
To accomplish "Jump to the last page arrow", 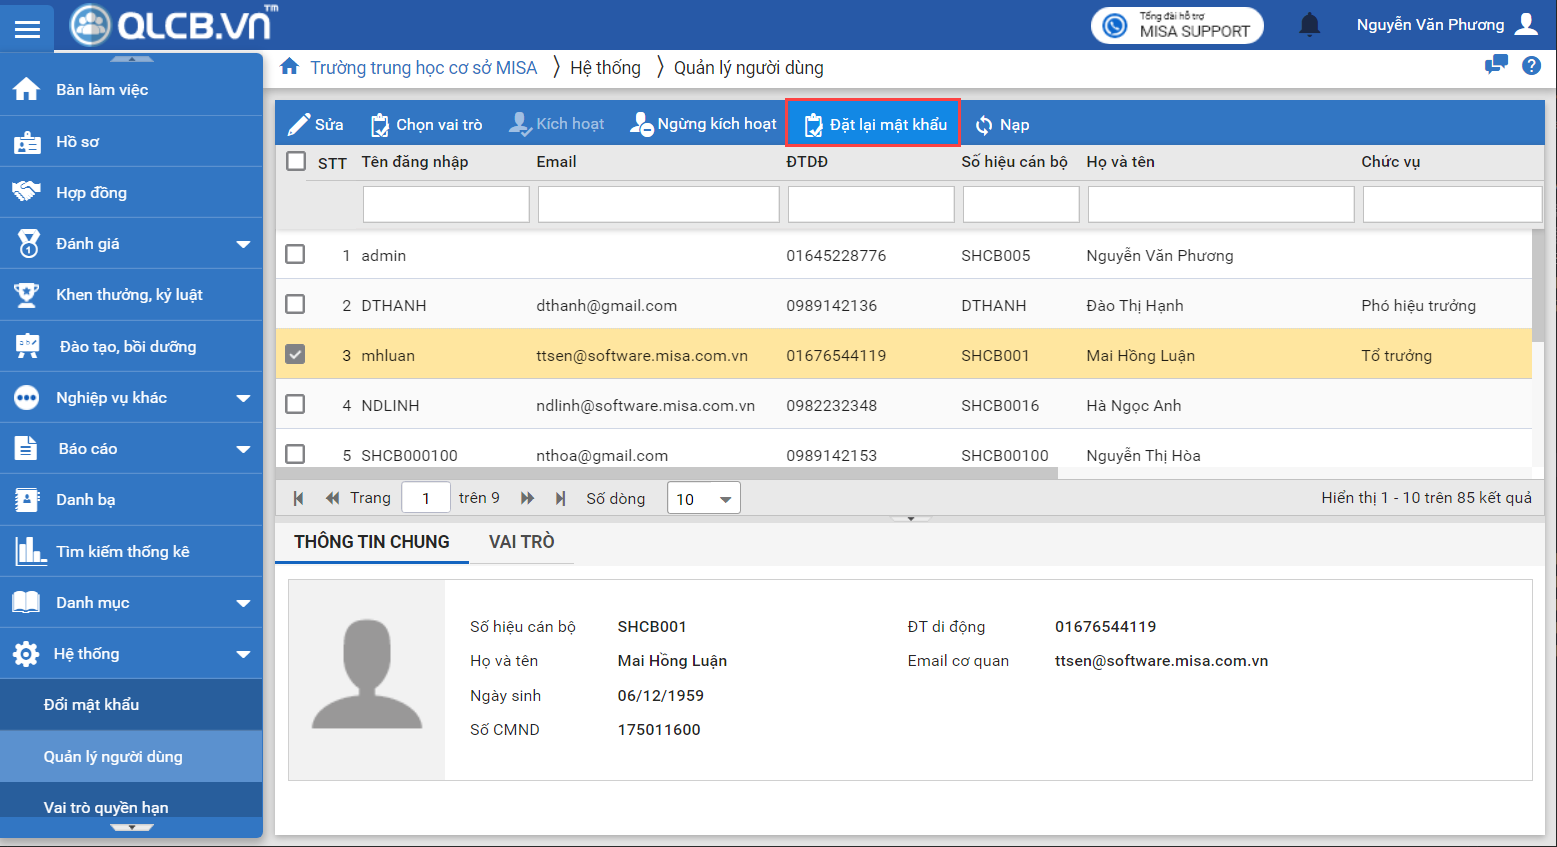I will click(x=561, y=498).
